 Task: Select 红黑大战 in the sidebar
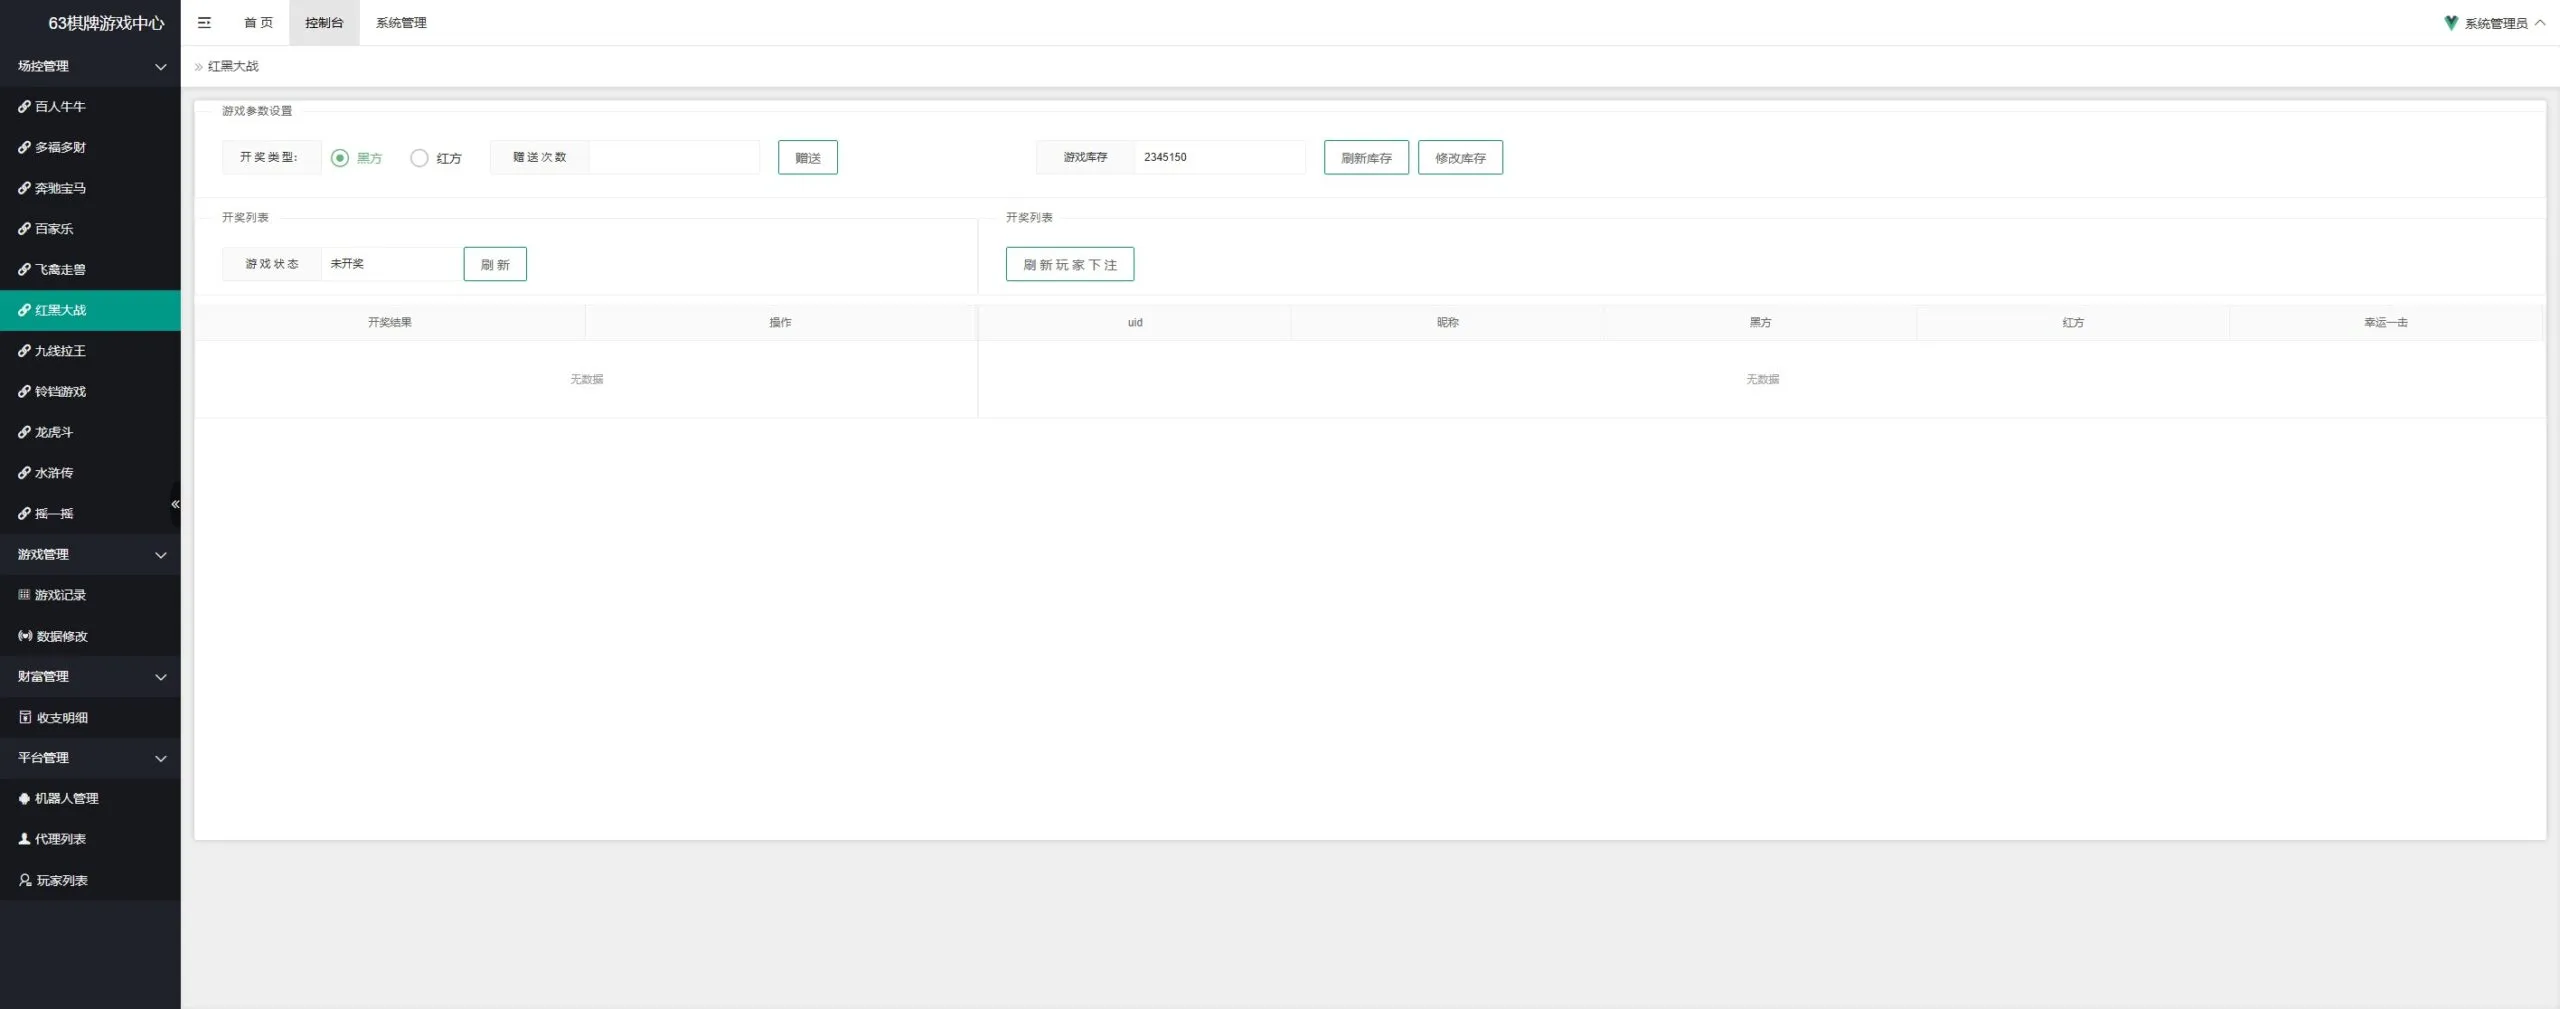point(90,310)
